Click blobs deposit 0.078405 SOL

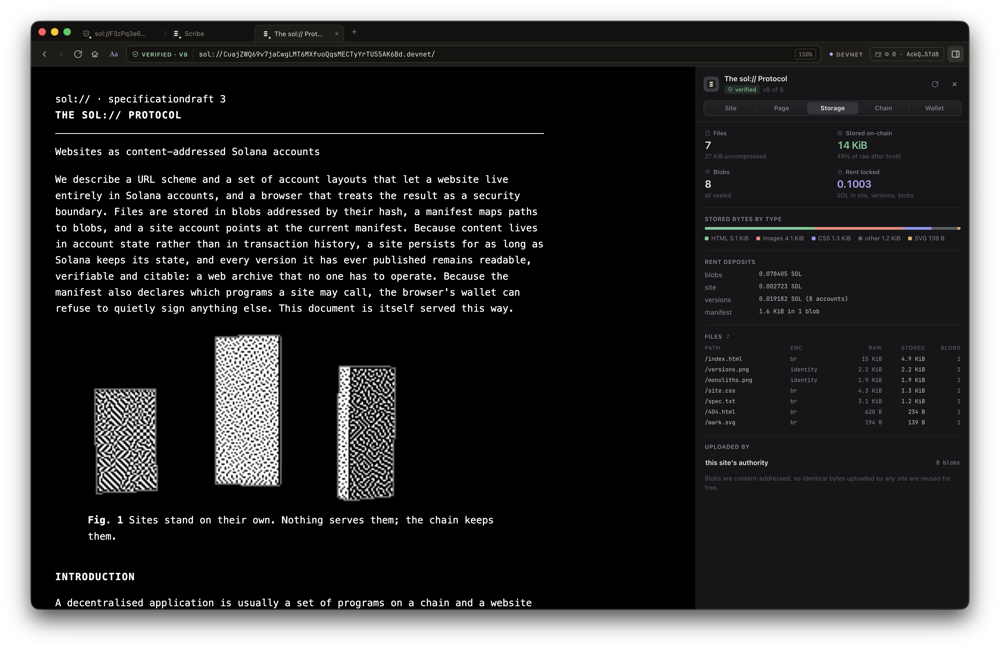click(780, 274)
